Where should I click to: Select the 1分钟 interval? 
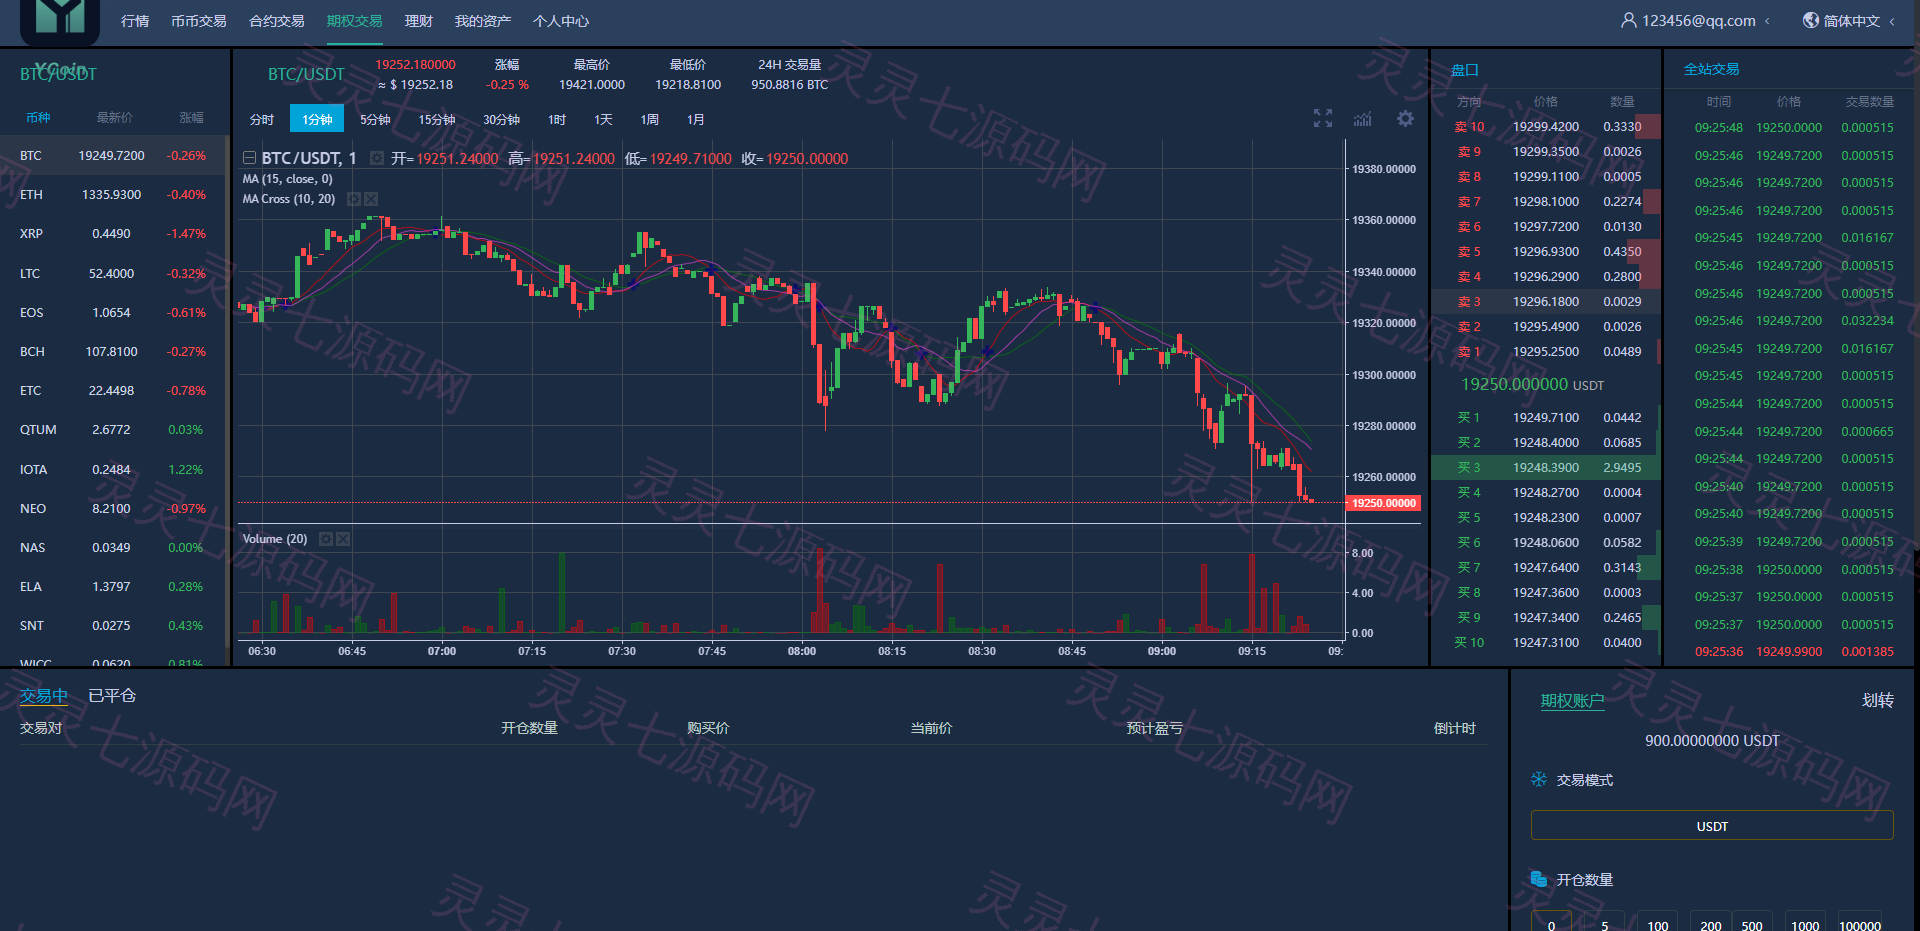tap(317, 119)
